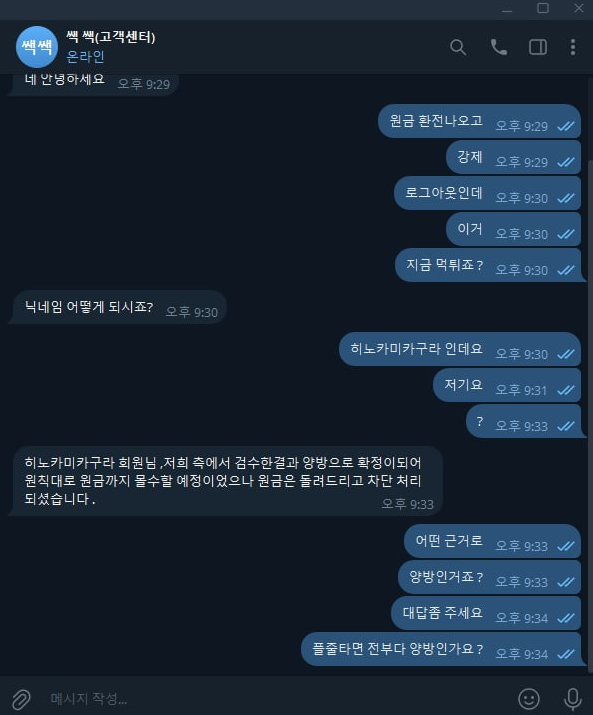Screen dimensions: 593x715
Task: Select the message 히노카미카구라 인데요
Action: pyautogui.click(x=460, y=349)
